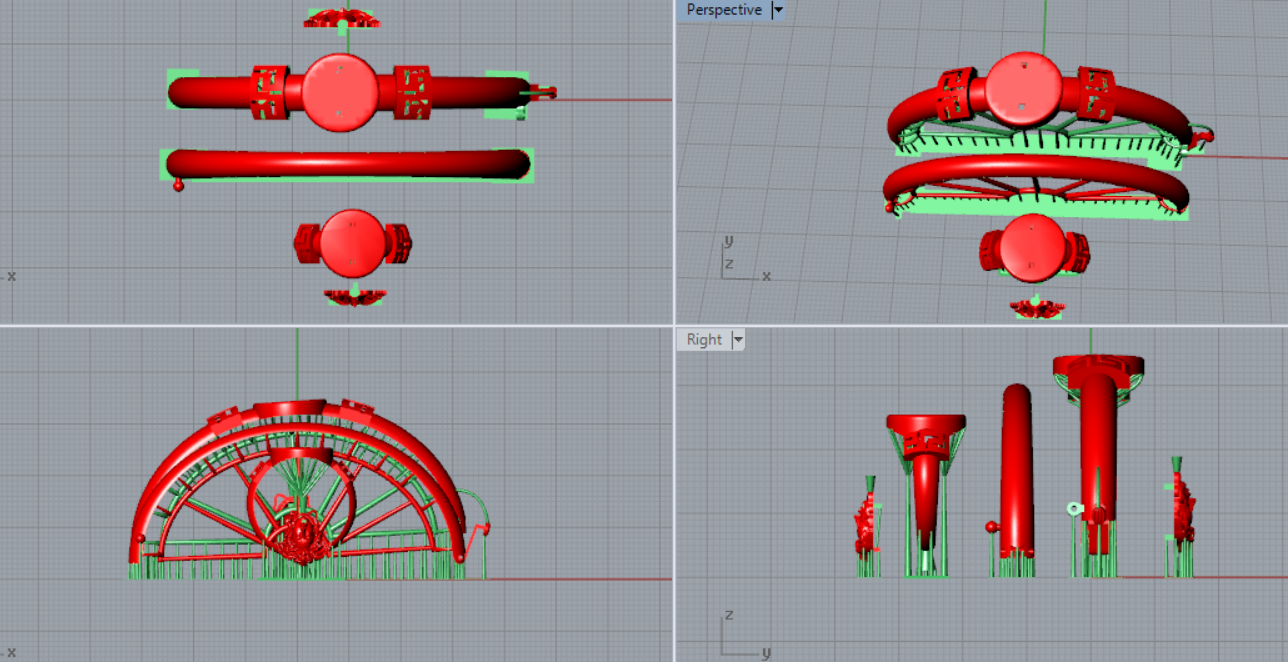Pick the small white loop in Right viewport
The height and width of the screenshot is (662, 1288).
click(1075, 509)
